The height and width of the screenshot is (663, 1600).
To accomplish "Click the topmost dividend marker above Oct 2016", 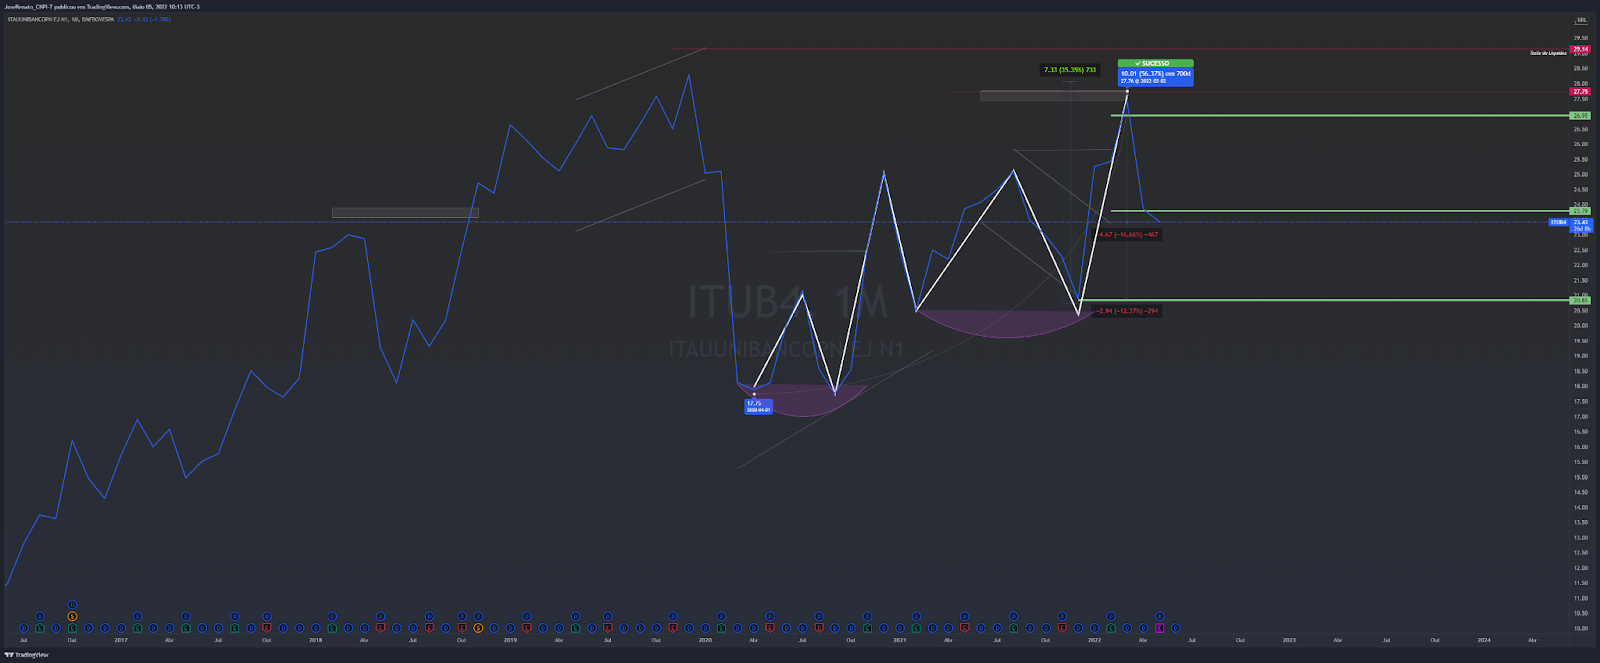I will tap(72, 604).
